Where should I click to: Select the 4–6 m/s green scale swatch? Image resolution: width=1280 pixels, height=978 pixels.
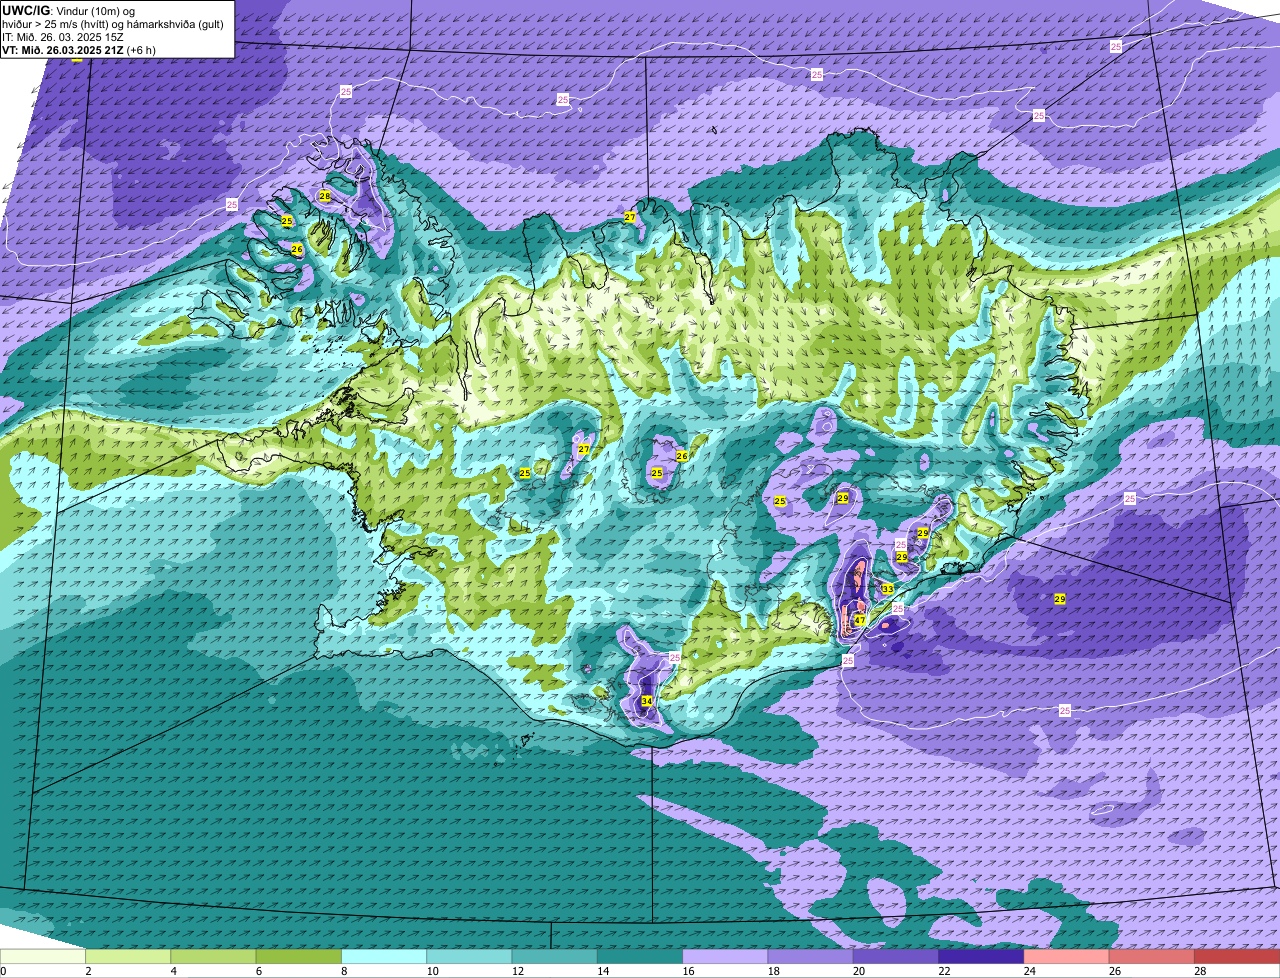click(213, 956)
